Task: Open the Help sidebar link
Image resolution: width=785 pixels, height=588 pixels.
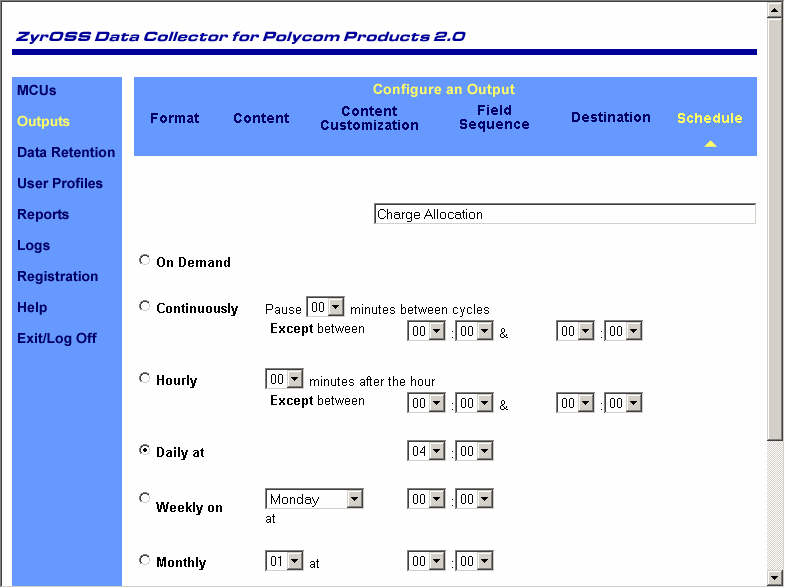Action: click(32, 308)
